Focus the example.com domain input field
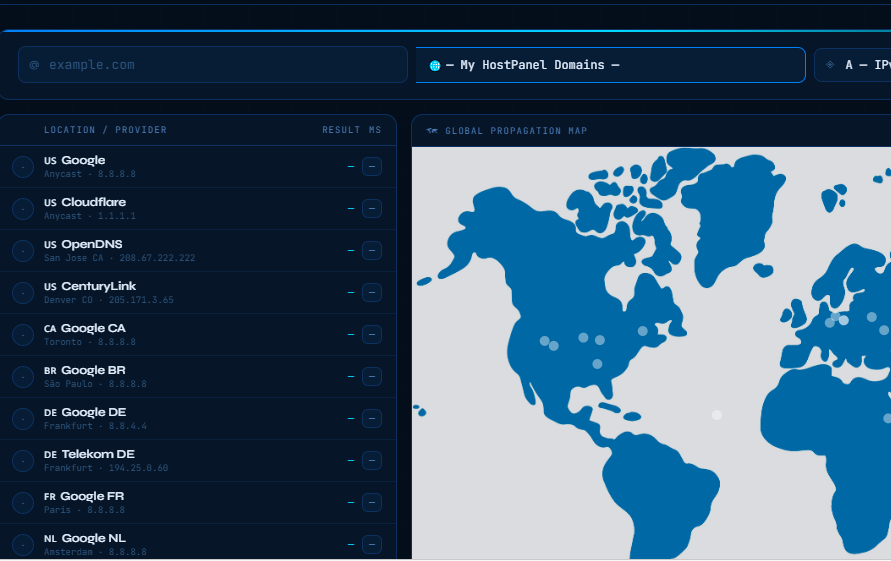Image resolution: width=891 pixels, height=561 pixels. click(213, 65)
